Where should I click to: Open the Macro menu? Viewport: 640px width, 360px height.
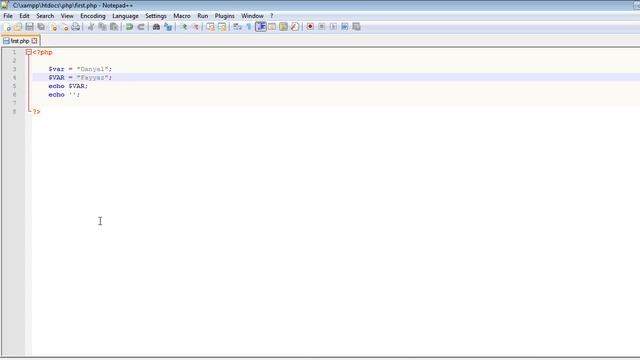coord(182,16)
